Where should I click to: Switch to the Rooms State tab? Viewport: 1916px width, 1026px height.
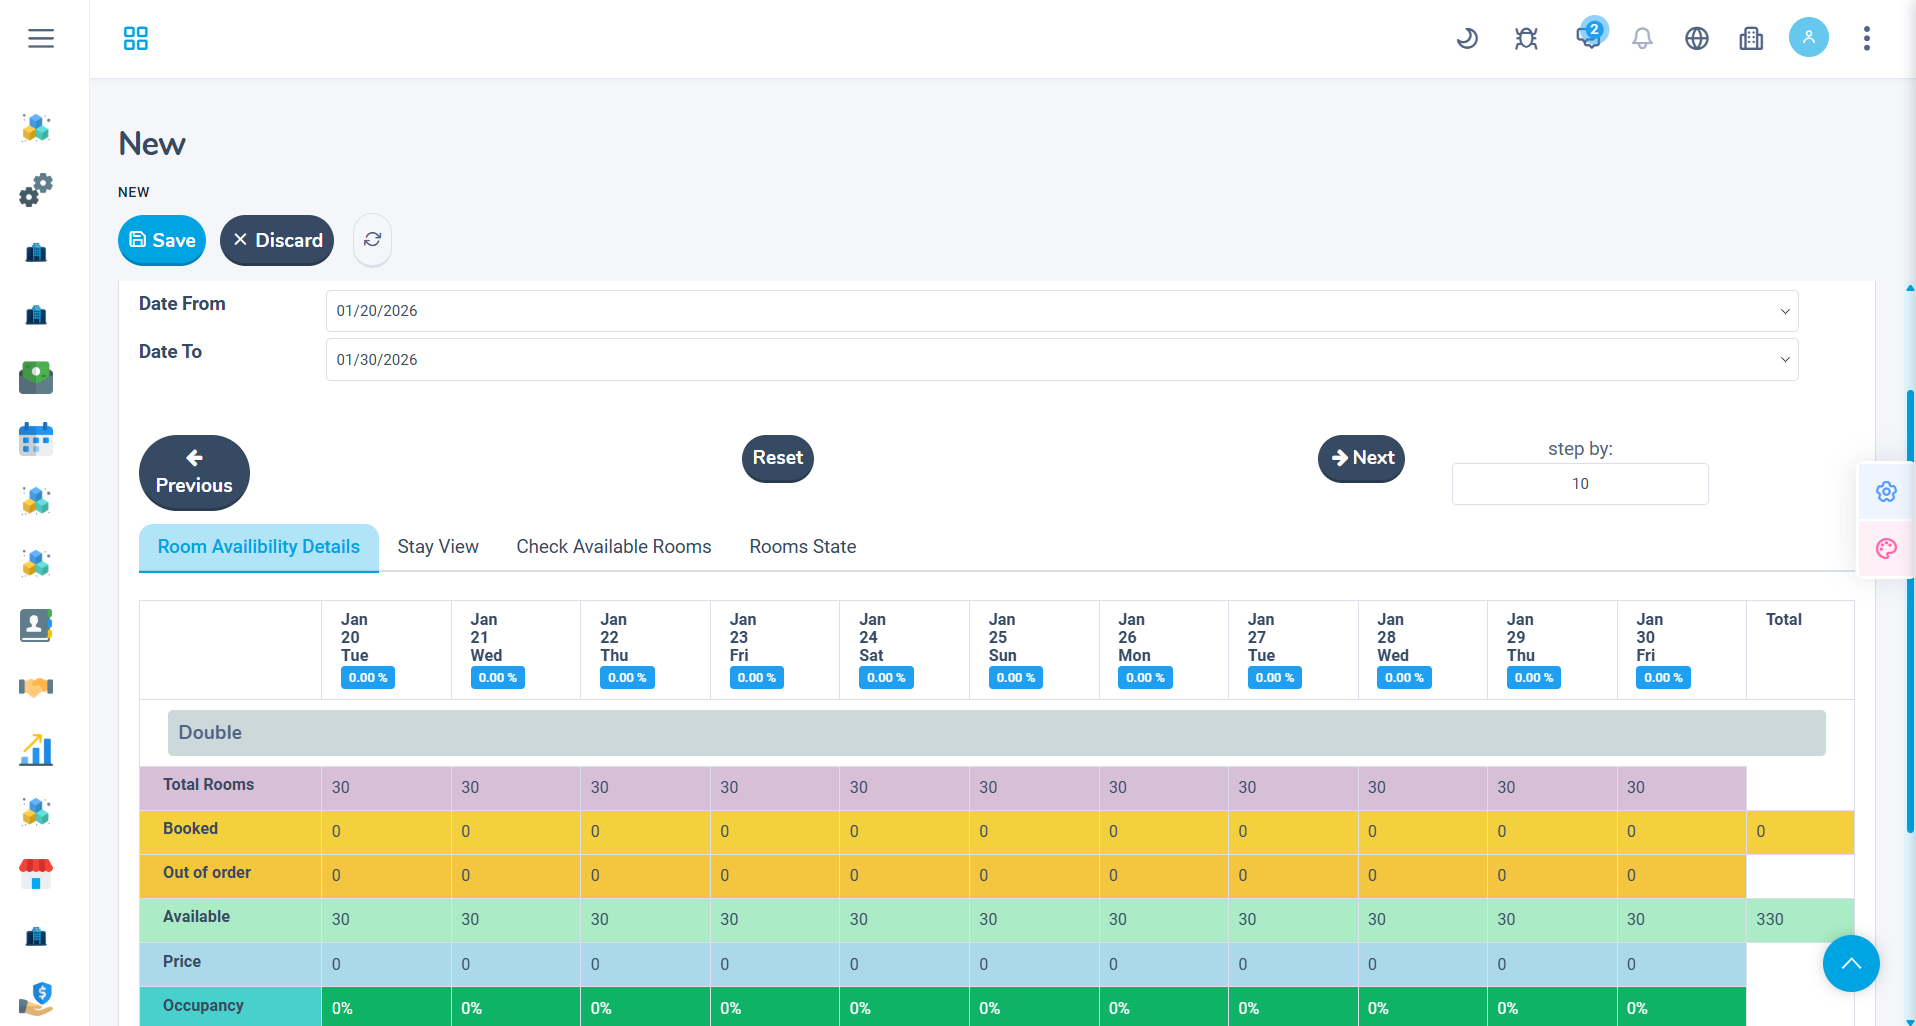802,547
